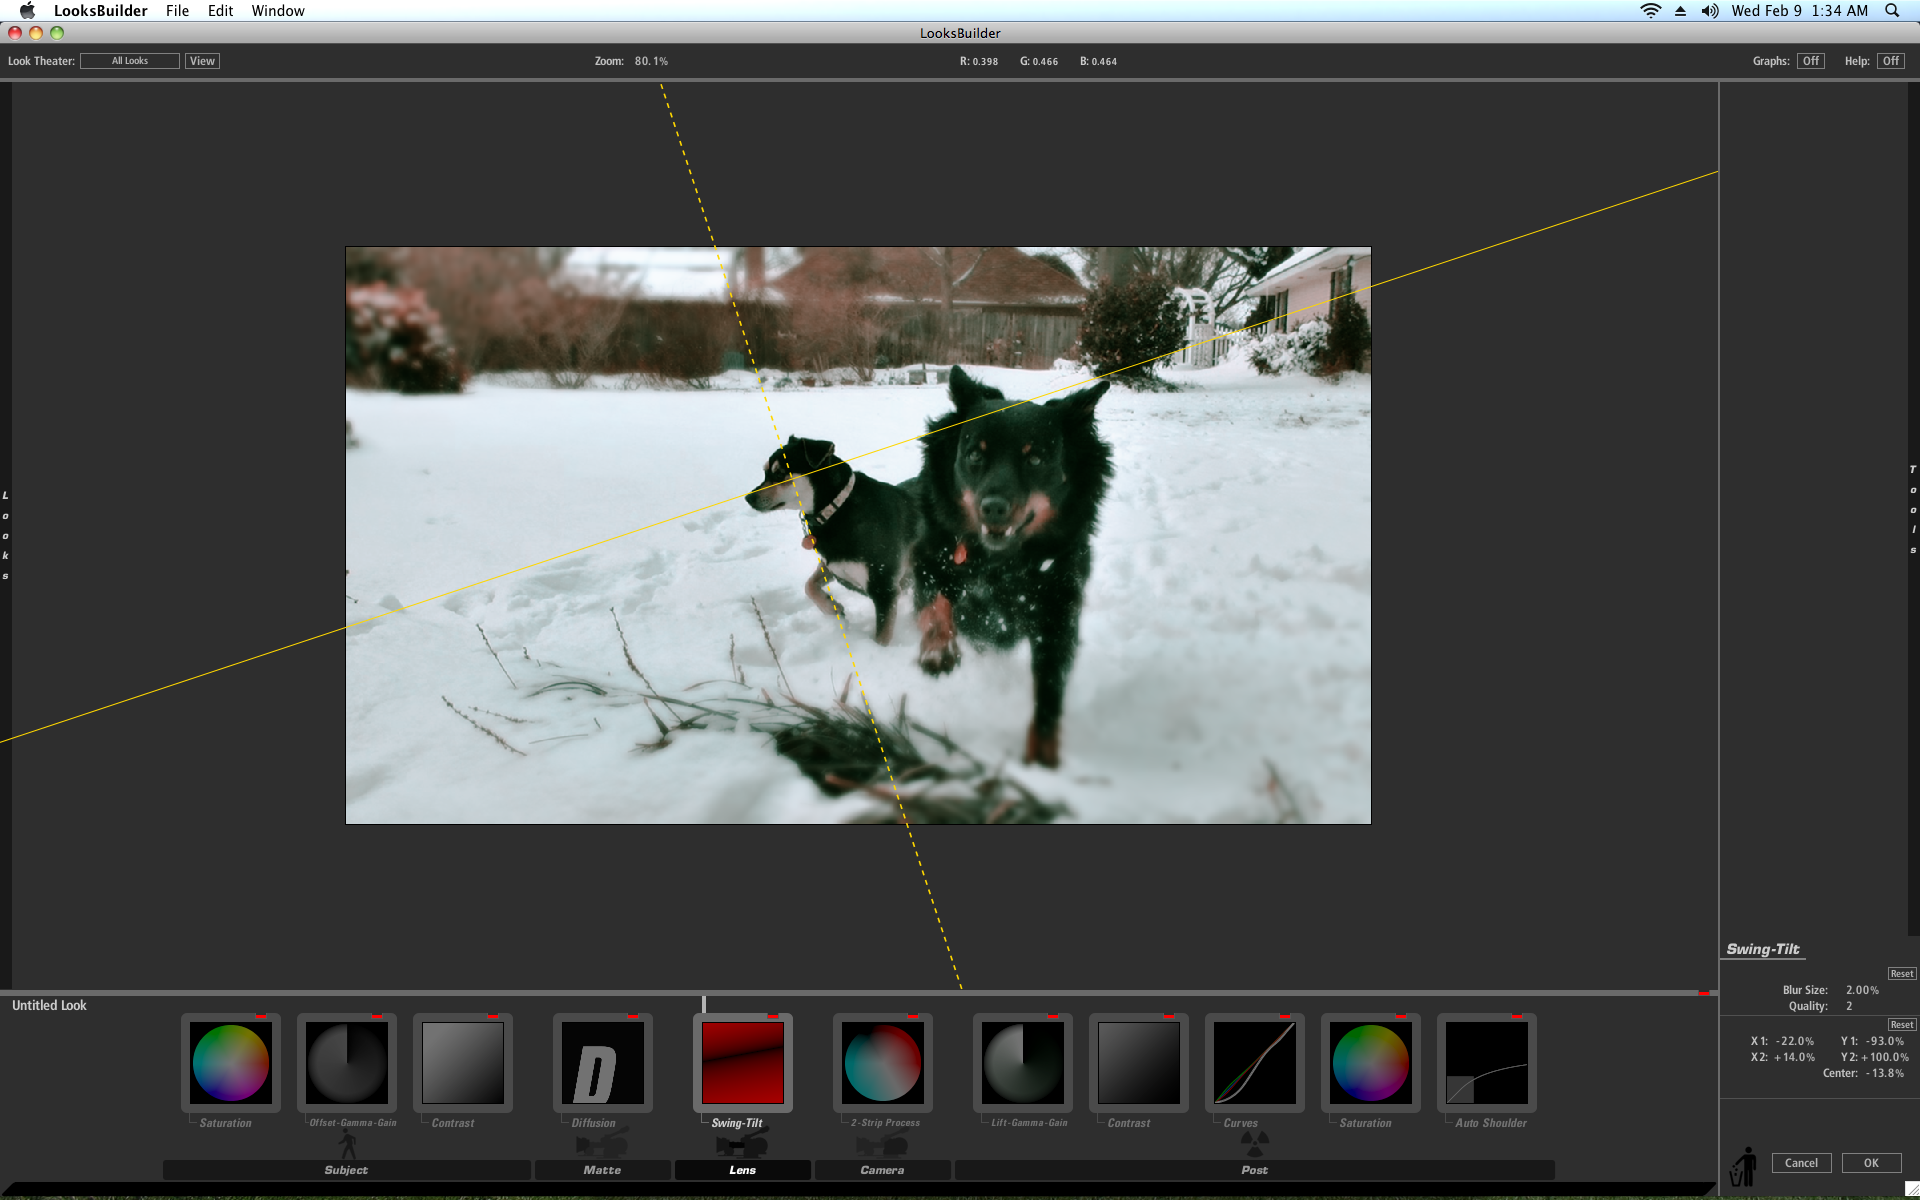Click the volume icon in the menu bar
This screenshot has height=1200, width=1920.
[x=1710, y=10]
